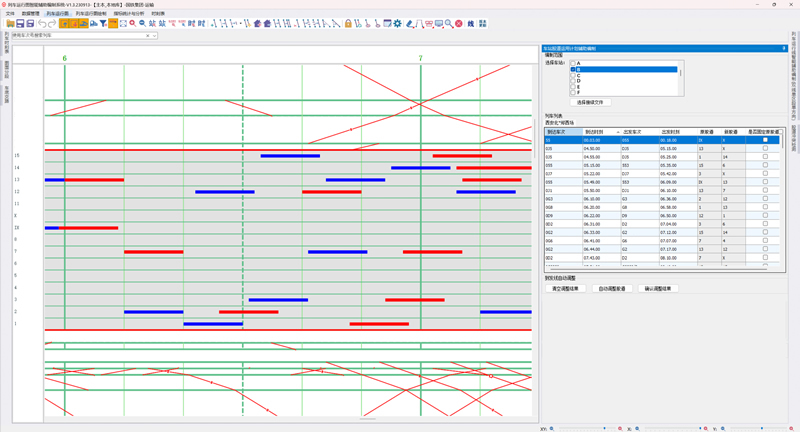Click the save icon in the toolbar
The image size is (800, 432).
pos(20,23)
